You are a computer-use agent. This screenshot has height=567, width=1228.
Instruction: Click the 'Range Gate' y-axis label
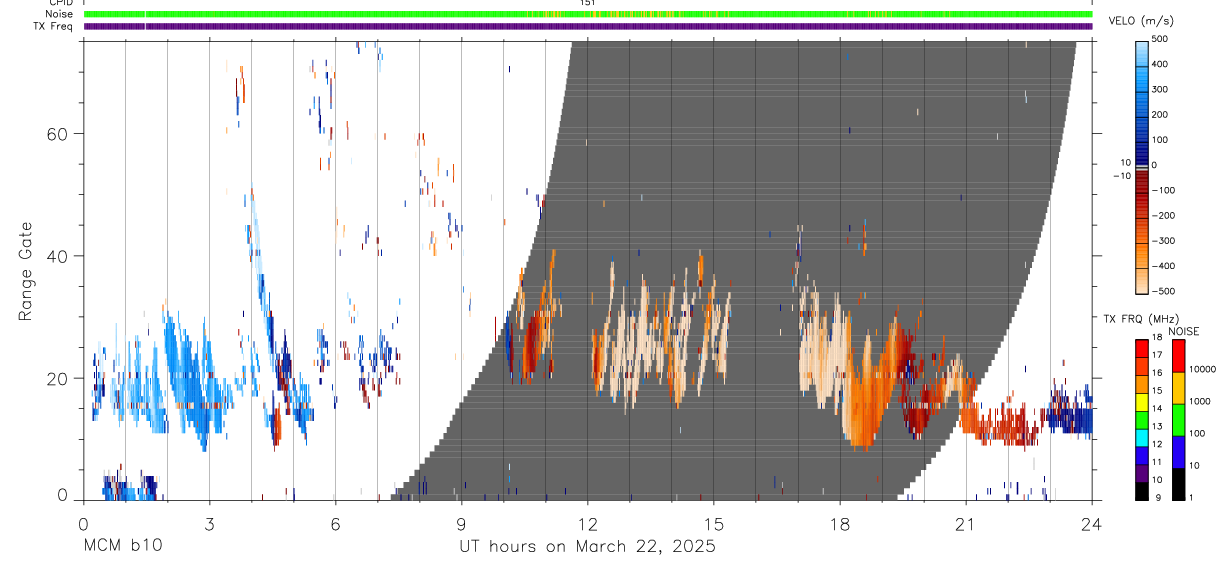coord(26,271)
